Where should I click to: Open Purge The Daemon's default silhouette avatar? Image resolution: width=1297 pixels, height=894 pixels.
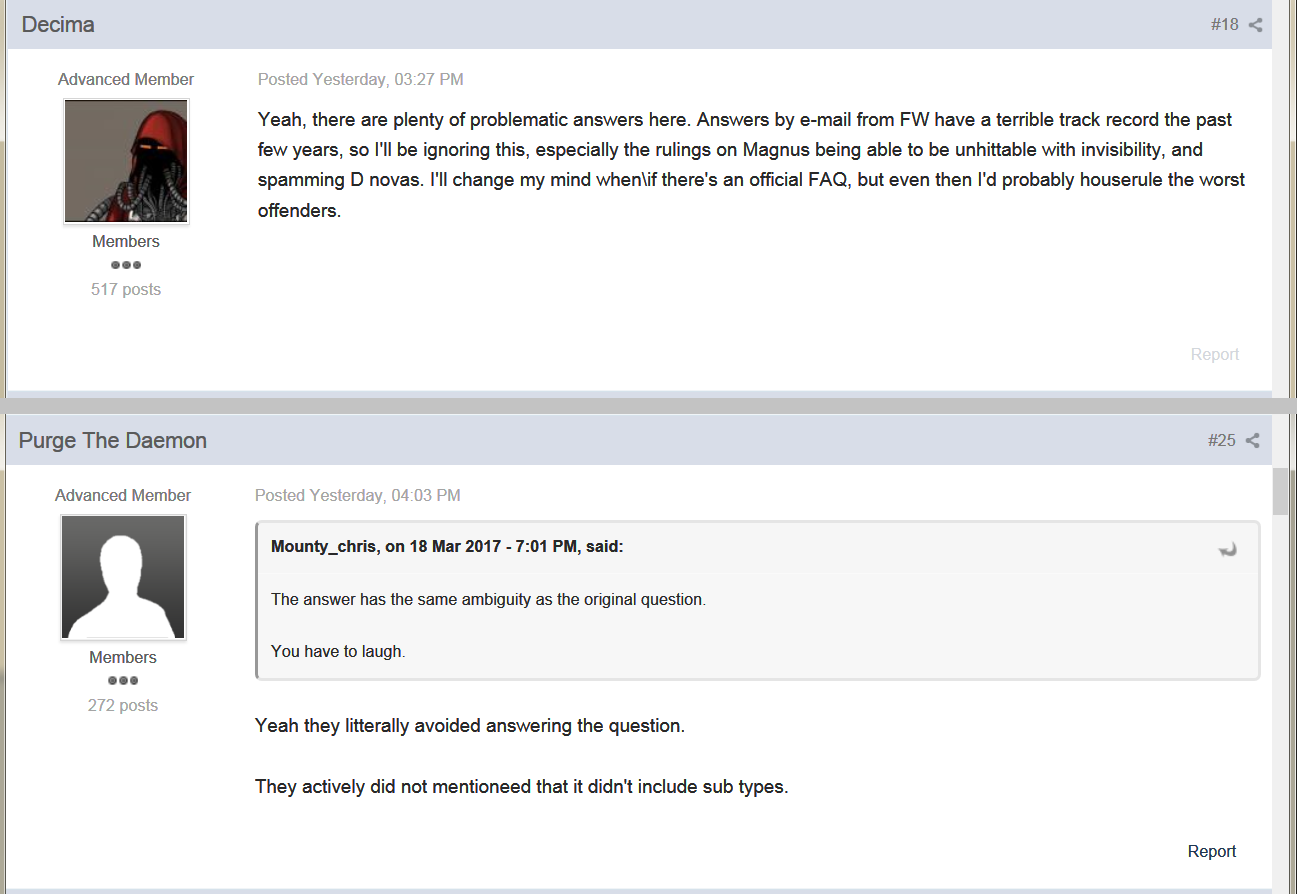123,577
